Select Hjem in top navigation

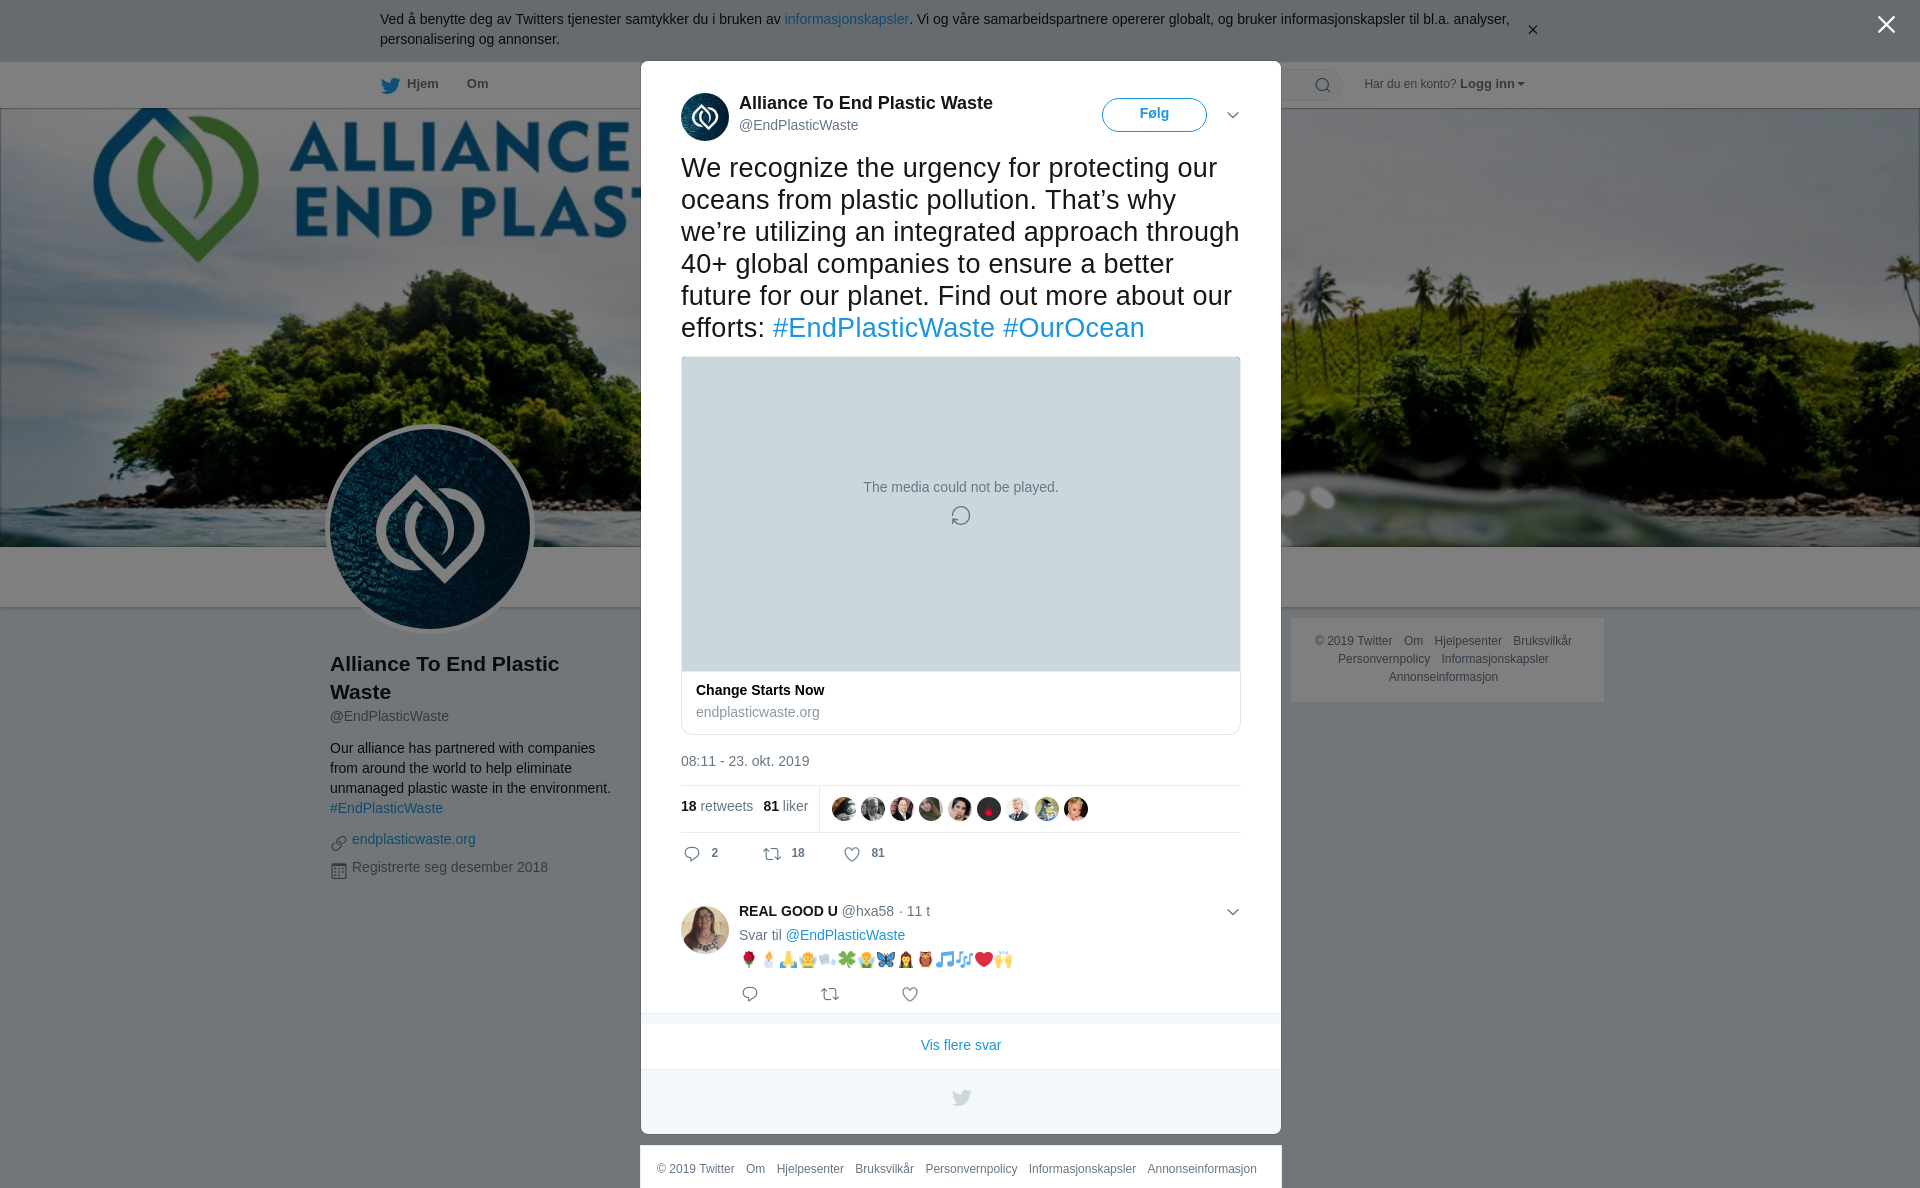[422, 84]
